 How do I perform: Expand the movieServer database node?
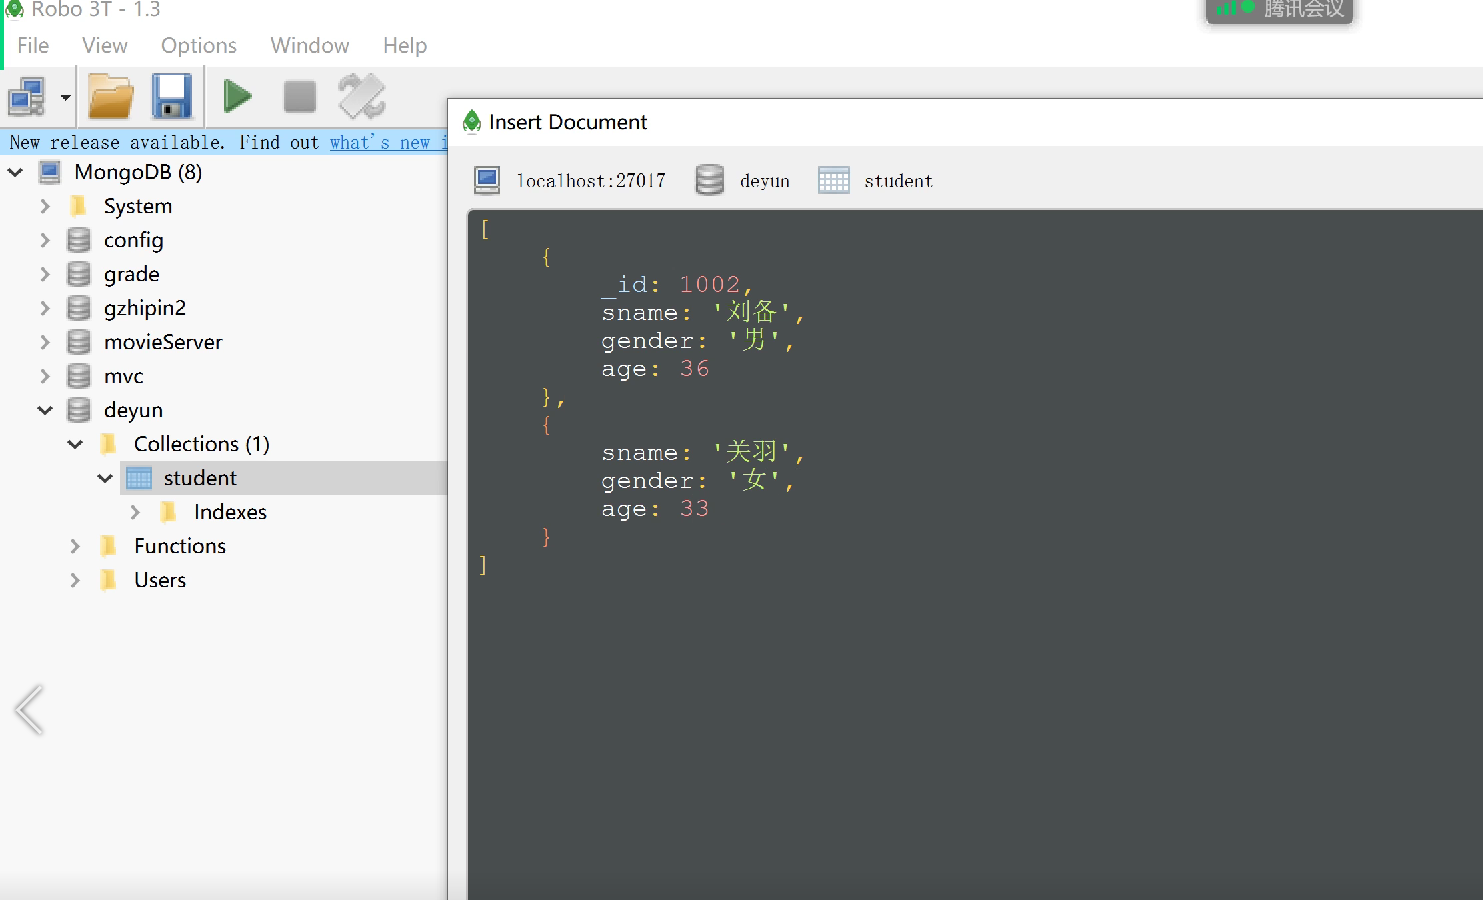[x=45, y=342]
